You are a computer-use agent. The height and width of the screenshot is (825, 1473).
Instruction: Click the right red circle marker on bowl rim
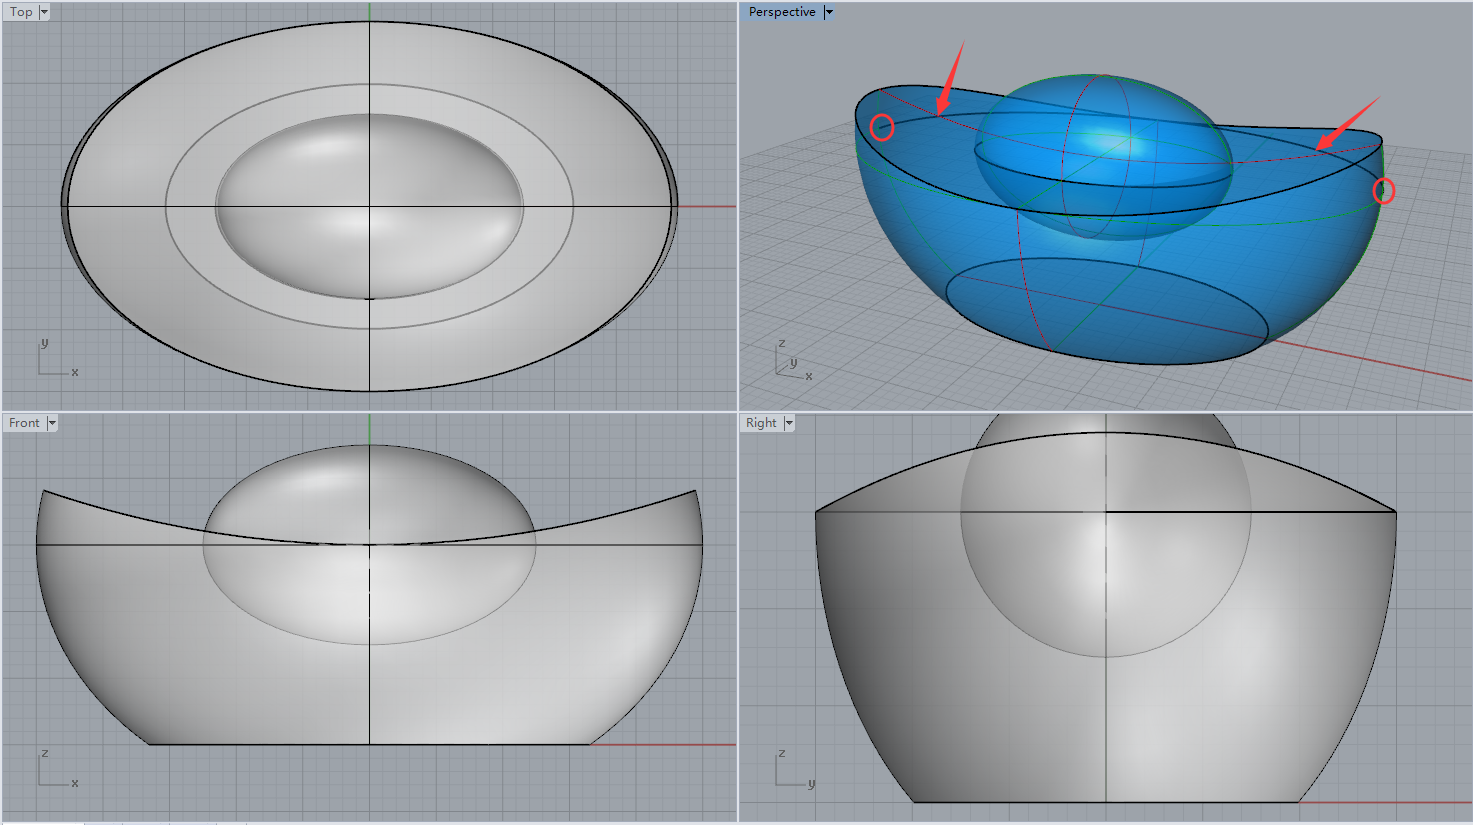pyautogui.click(x=1383, y=190)
